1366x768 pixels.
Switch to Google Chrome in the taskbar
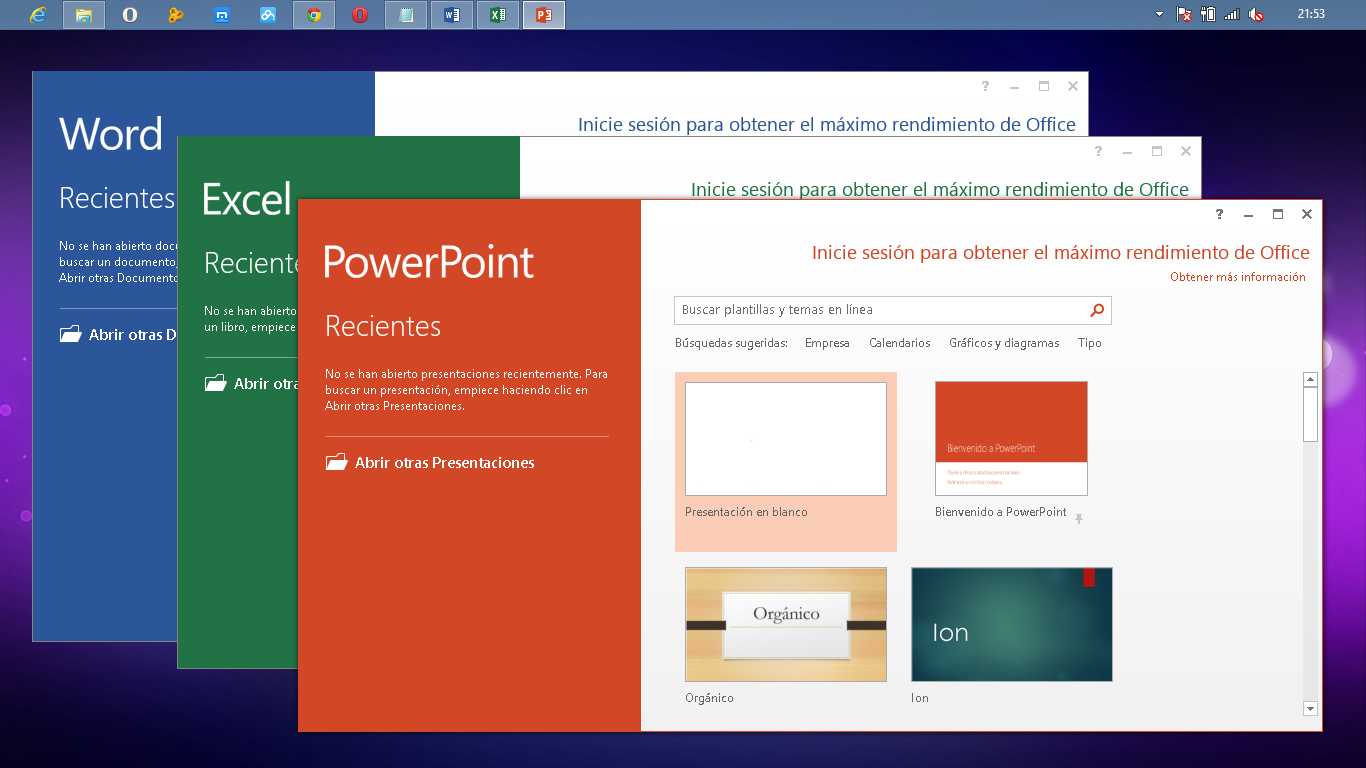pos(314,15)
